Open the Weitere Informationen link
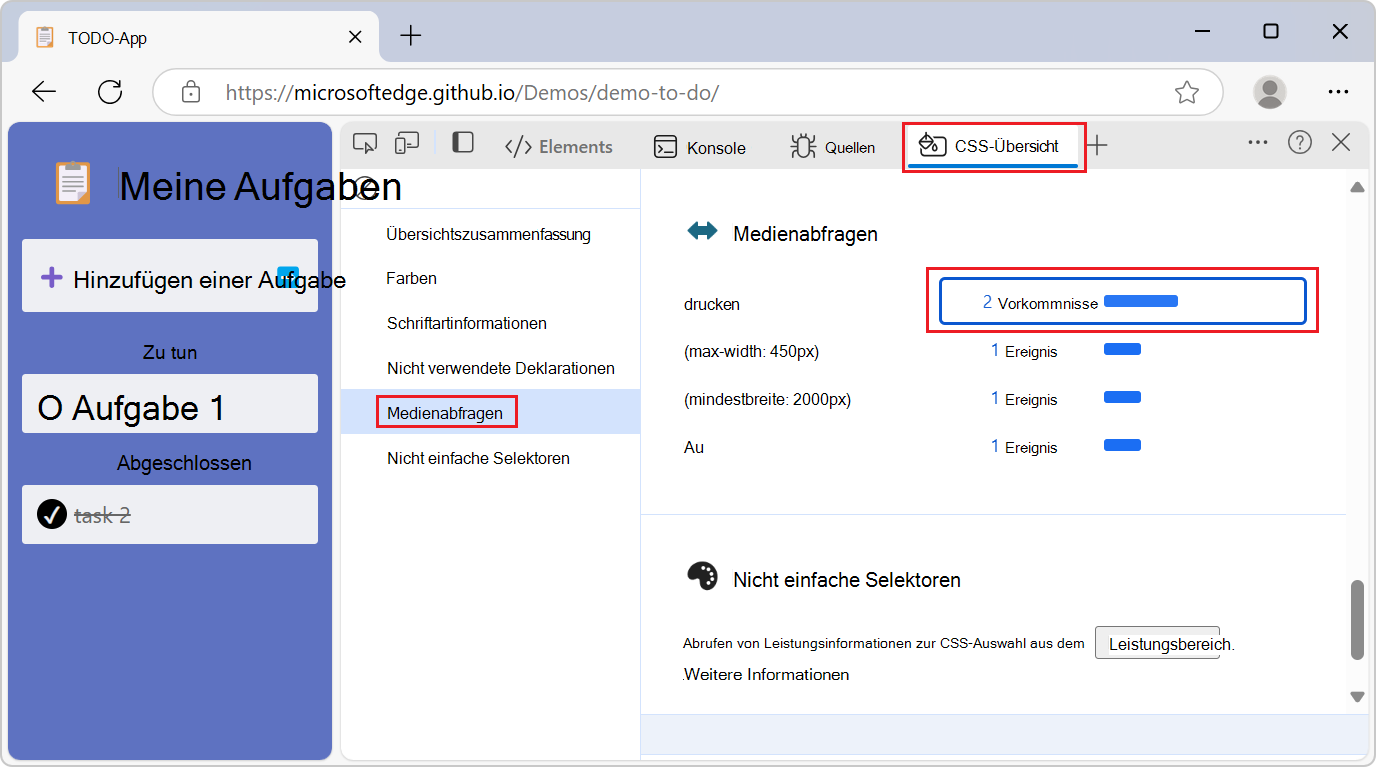The height and width of the screenshot is (767, 1376). 766,674
